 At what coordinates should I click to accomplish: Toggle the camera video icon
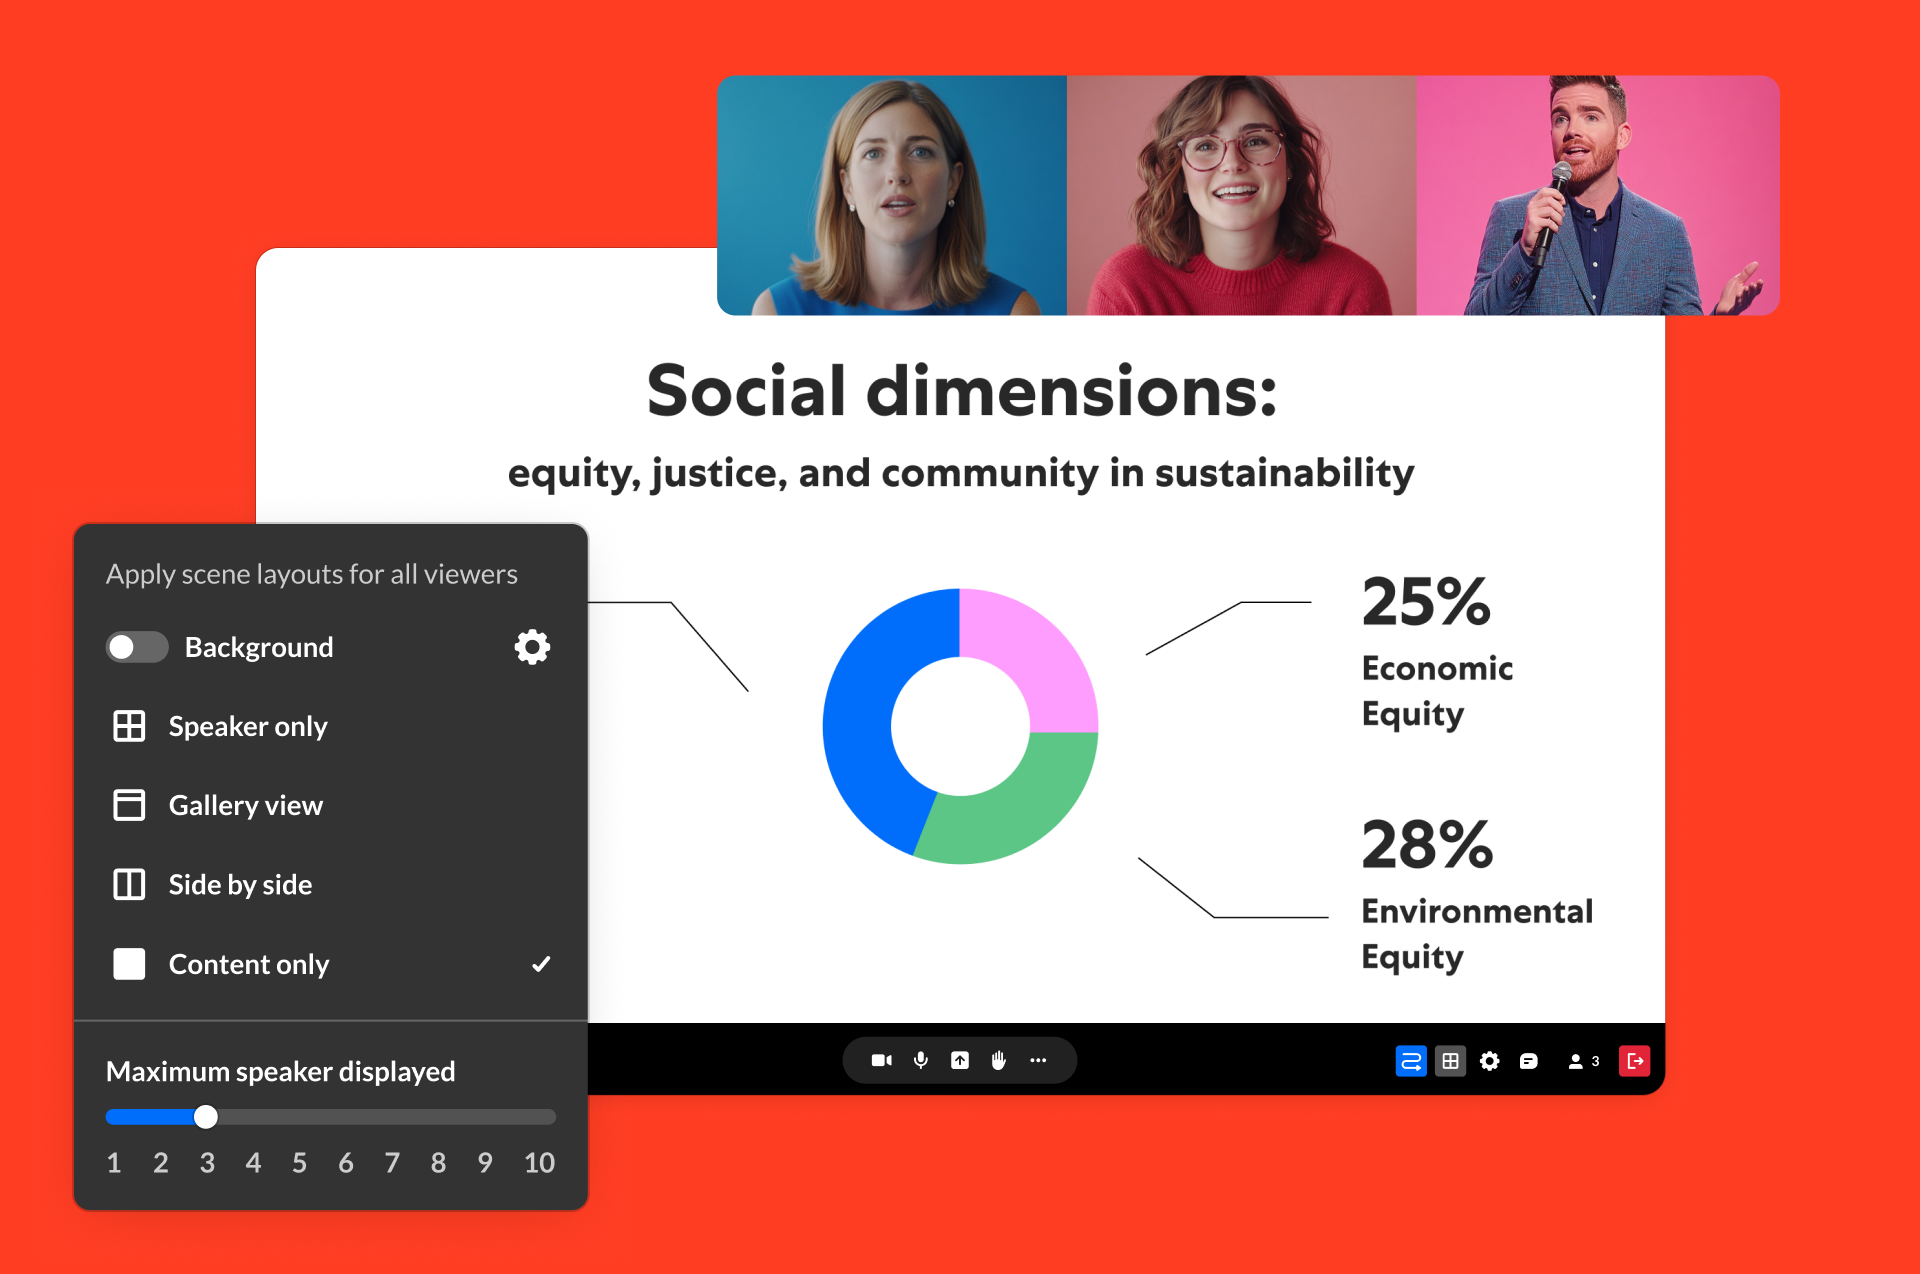pyautogui.click(x=881, y=1060)
